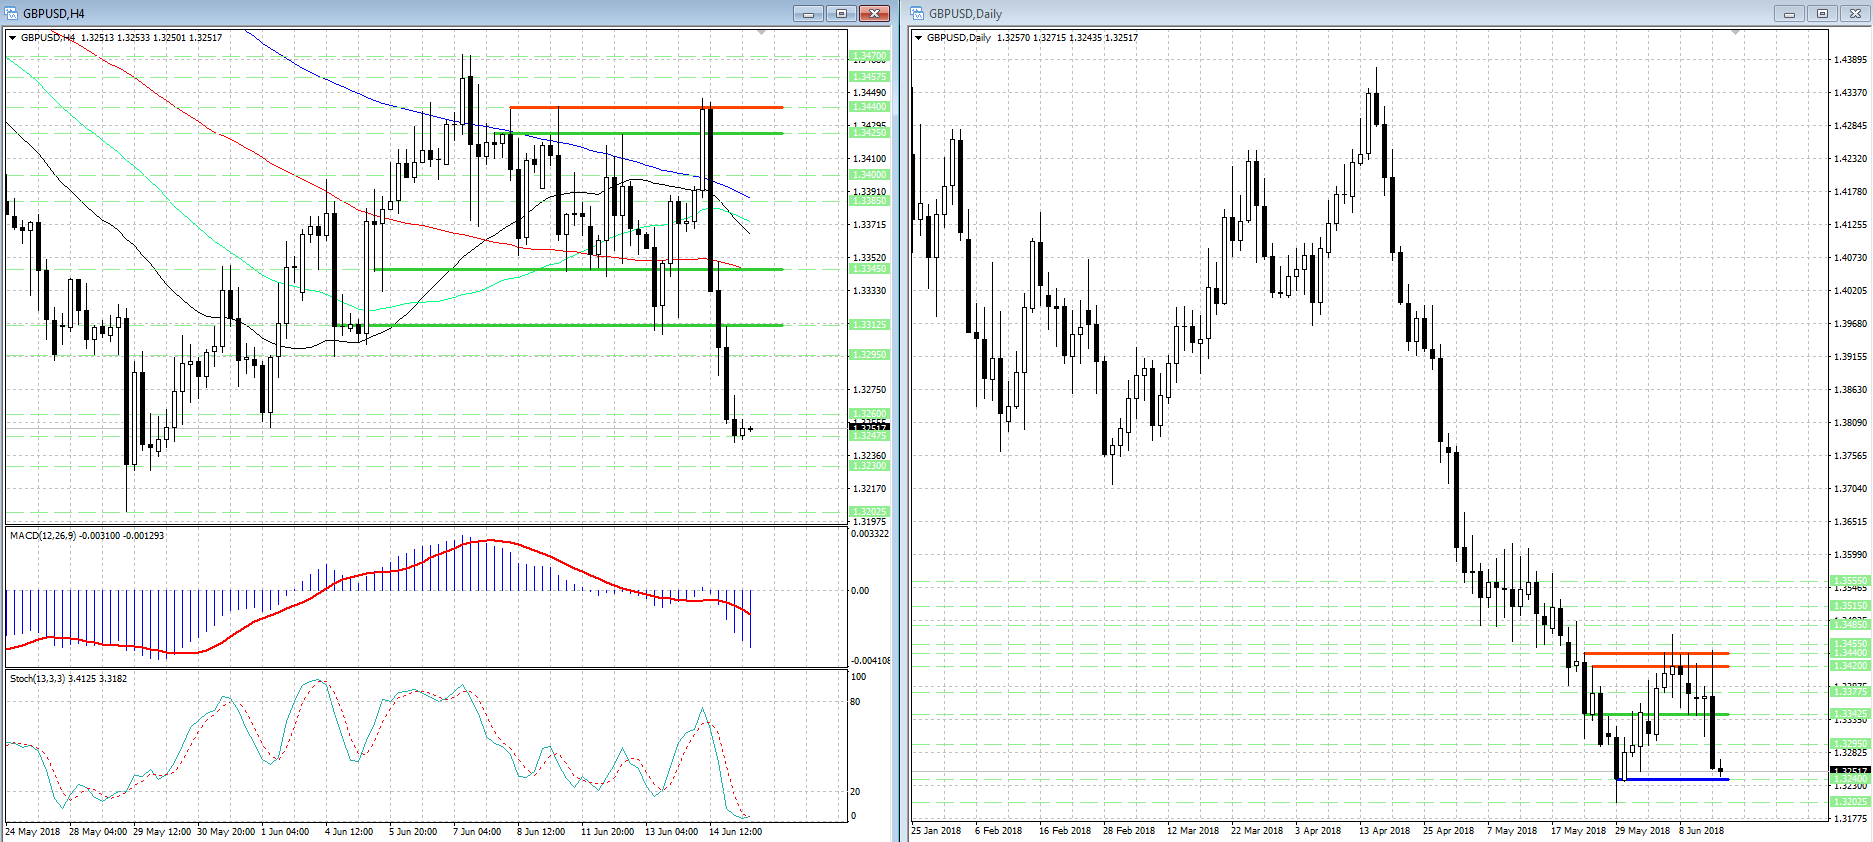Click the GBPUSD,H4 title bar text

pyautogui.click(x=54, y=14)
